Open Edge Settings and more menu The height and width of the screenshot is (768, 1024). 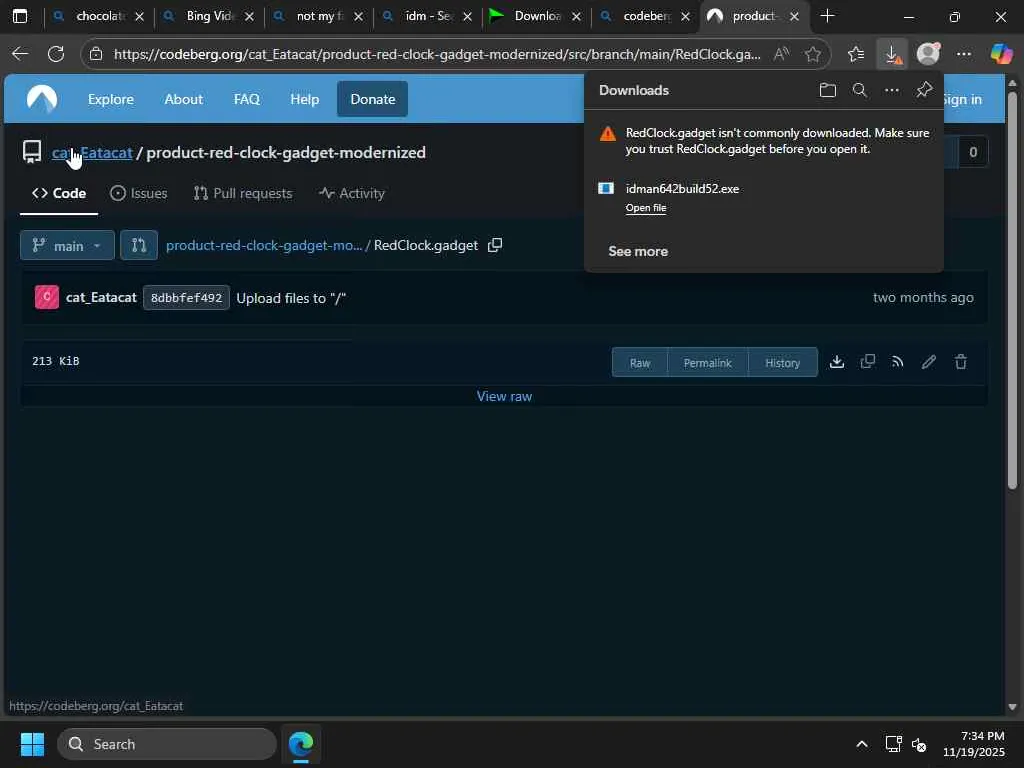pos(964,54)
